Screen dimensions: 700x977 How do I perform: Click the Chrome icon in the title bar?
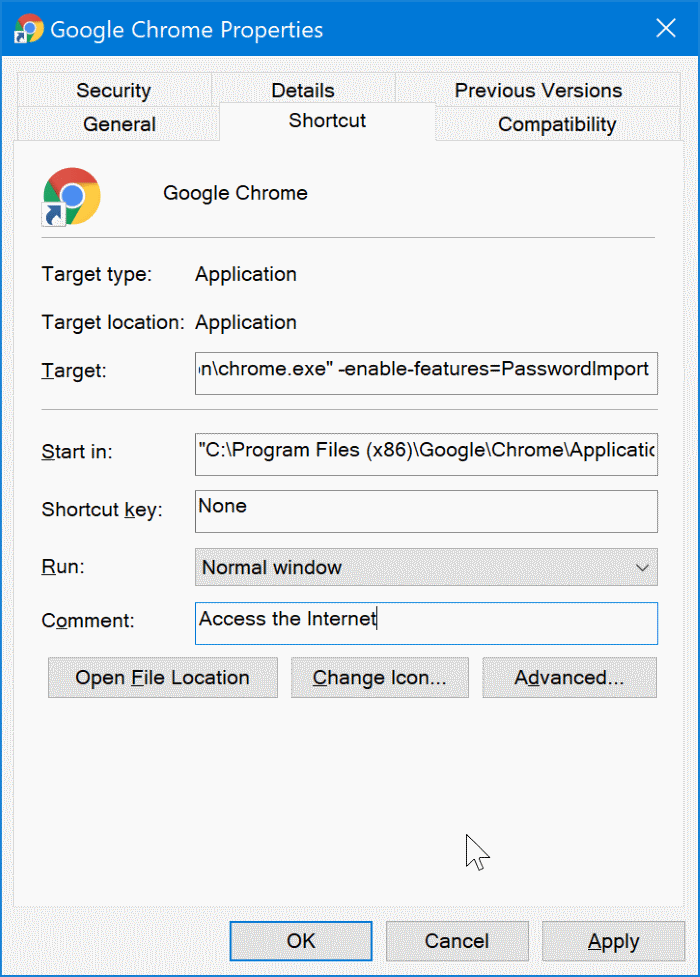coord(28,29)
